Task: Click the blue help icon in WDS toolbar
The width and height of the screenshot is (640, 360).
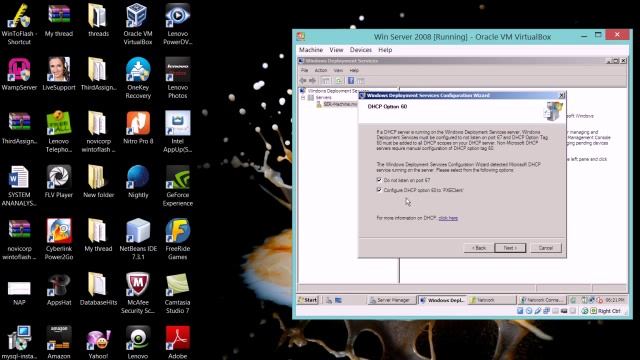Action: coord(351,80)
